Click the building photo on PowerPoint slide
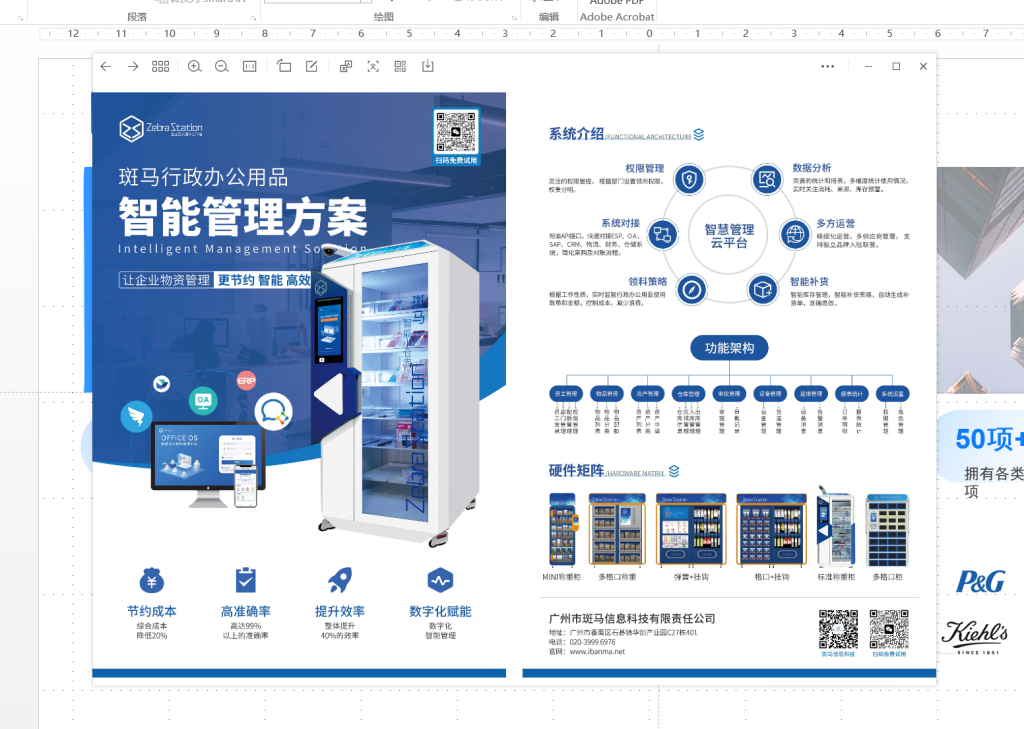The width and height of the screenshot is (1024, 729). coord(980,280)
